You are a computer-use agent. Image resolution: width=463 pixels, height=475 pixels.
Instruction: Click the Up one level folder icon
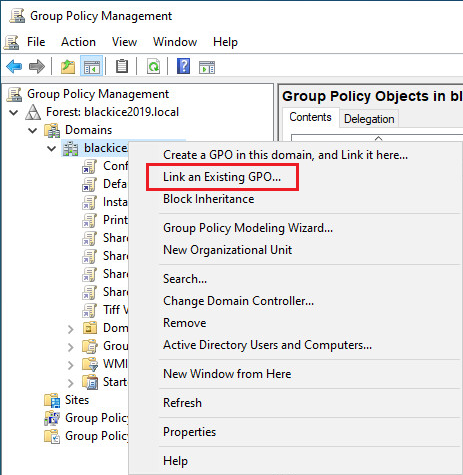tap(68, 67)
